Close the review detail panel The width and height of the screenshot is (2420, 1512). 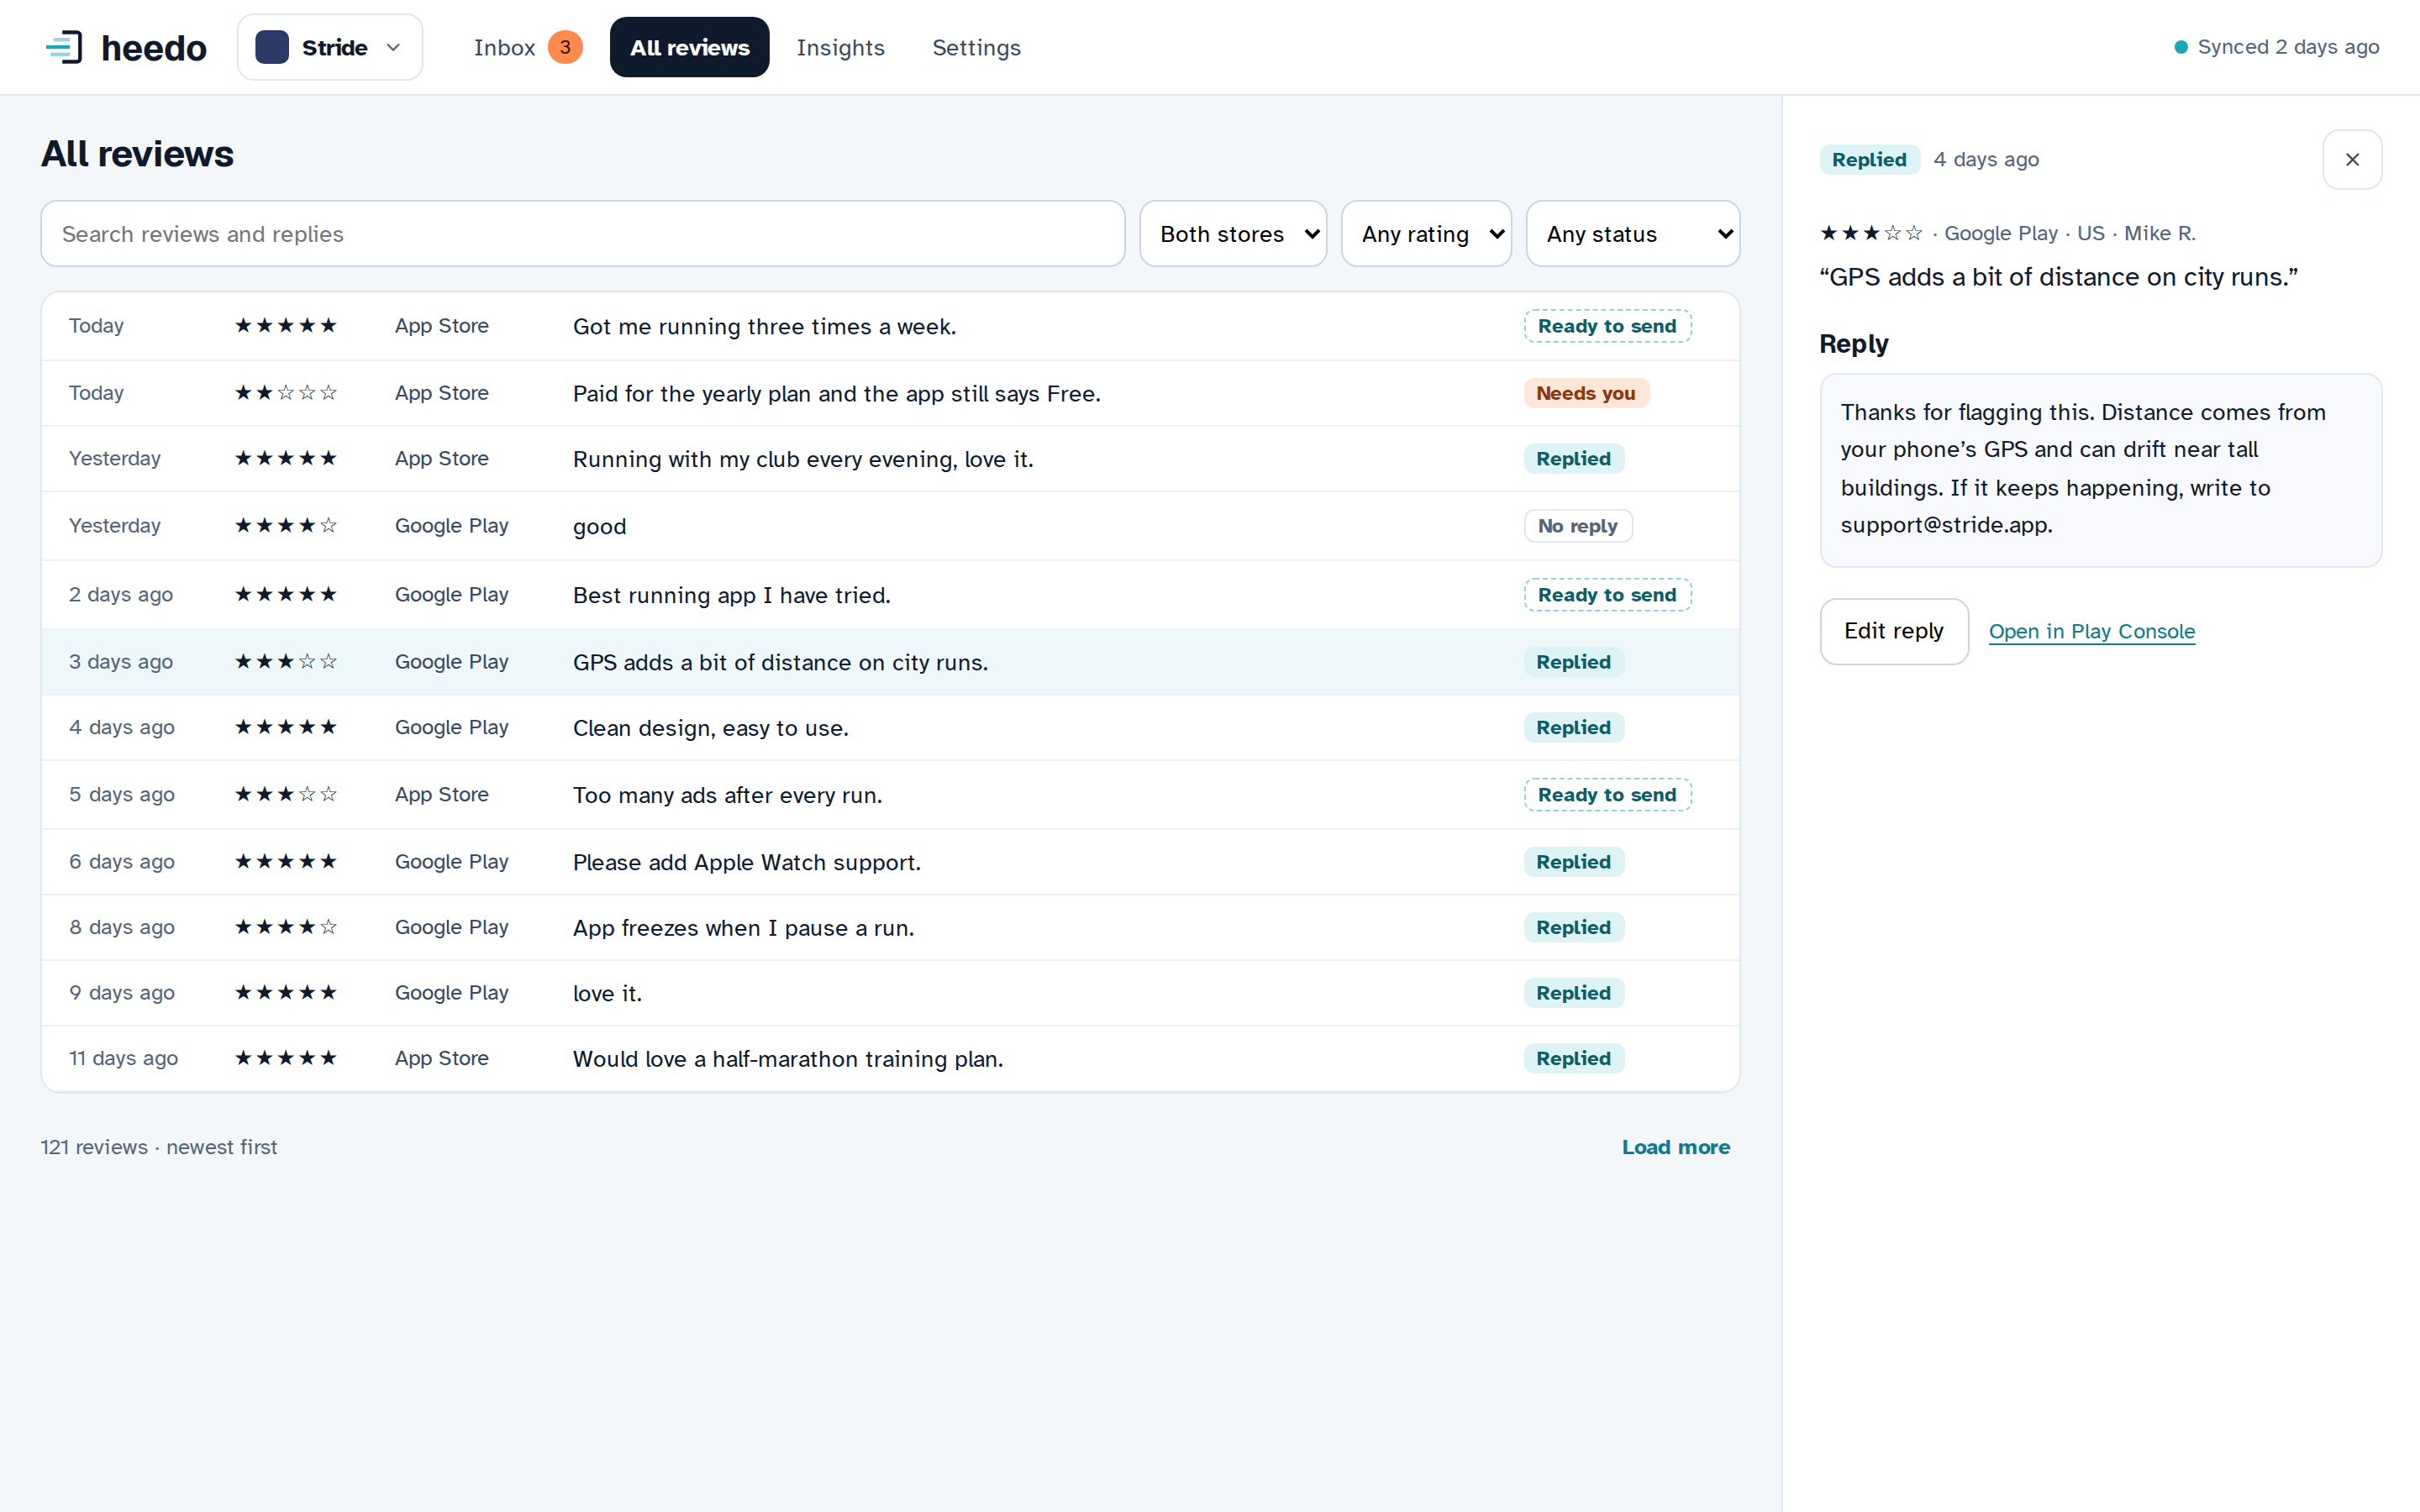point(2352,159)
